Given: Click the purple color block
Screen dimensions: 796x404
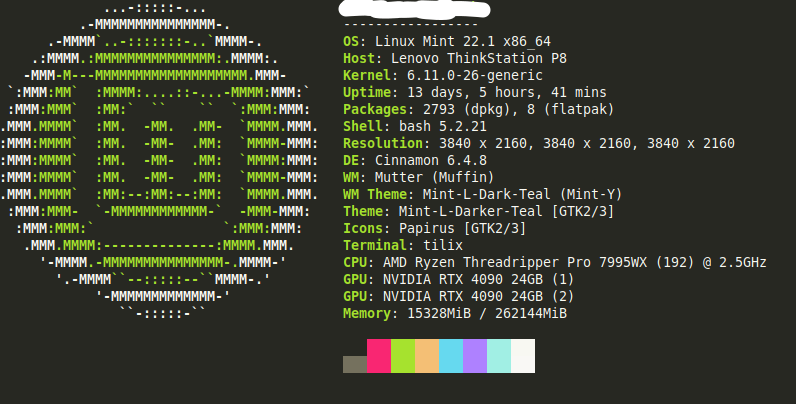Looking at the screenshot, I should click(x=475, y=356).
